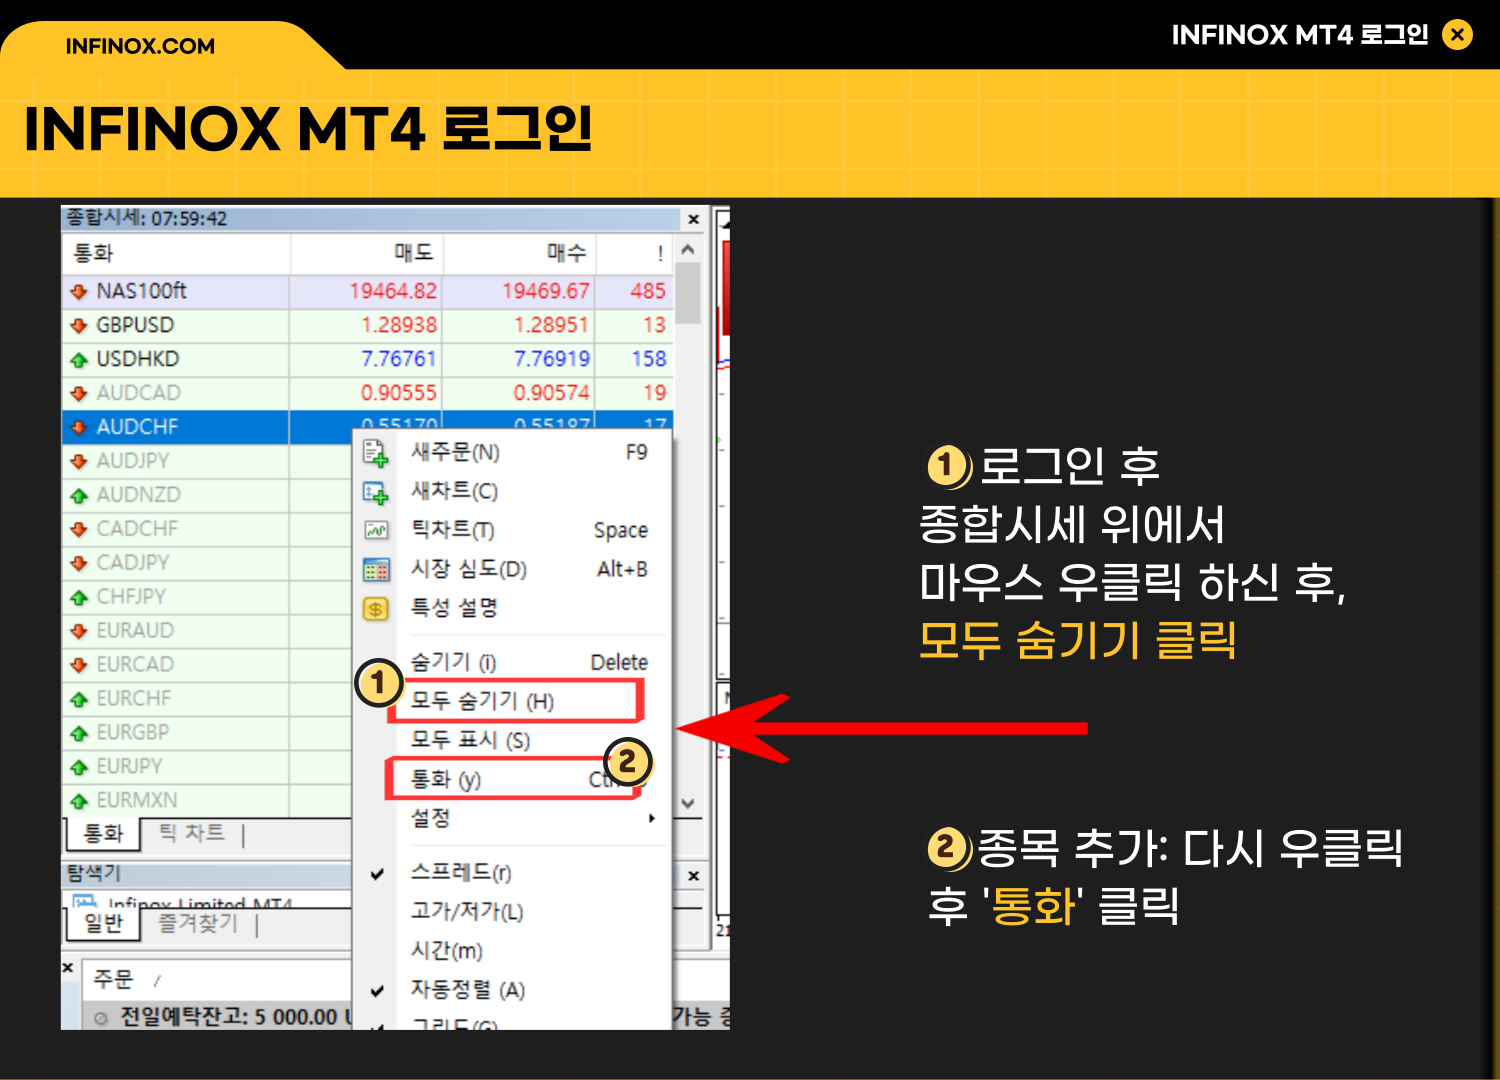Switch to navigator 즐겨찾기 tab
Viewport: 1500px width, 1080px height.
pos(199,924)
